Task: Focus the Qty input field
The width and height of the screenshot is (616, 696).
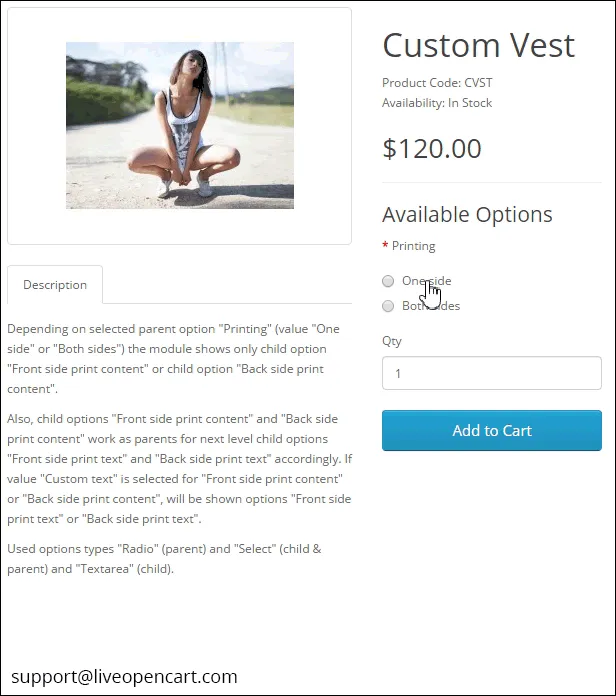Action: tap(491, 373)
